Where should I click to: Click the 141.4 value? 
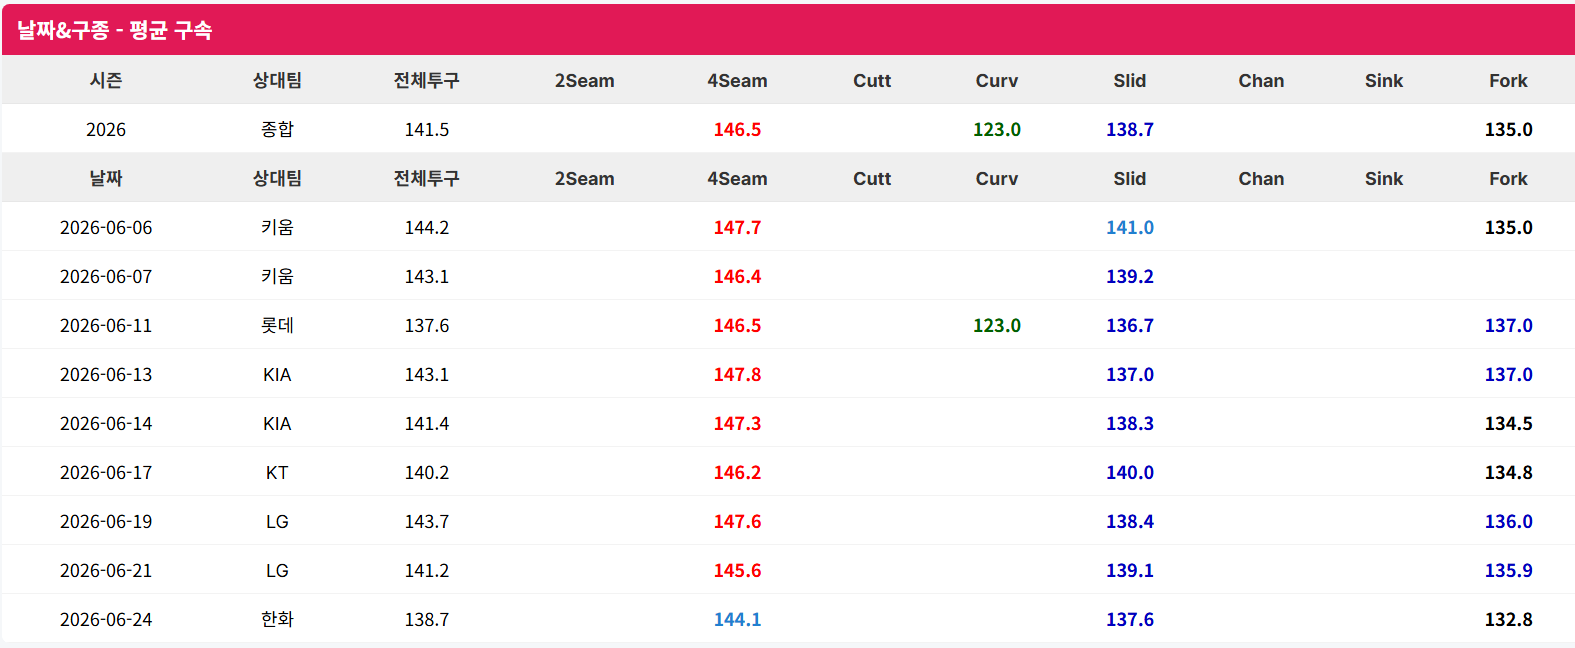click(427, 424)
